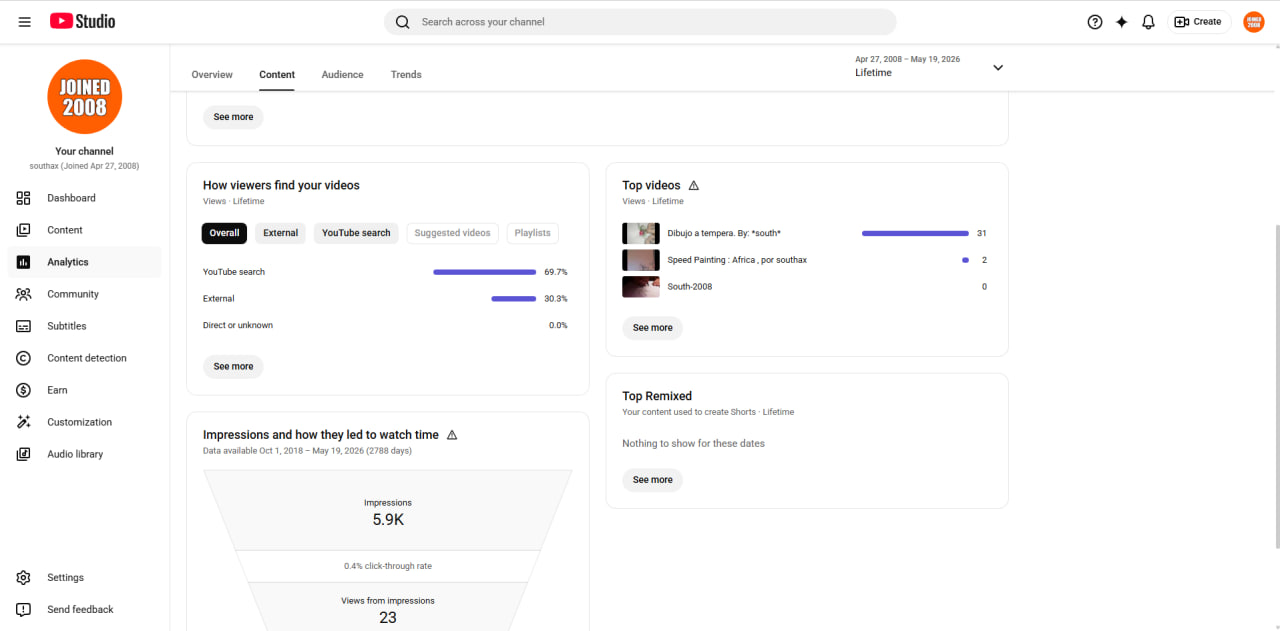Open thumbnail of Speed Painting Africa video
Viewport: 1280px width, 631px height.
click(x=641, y=260)
